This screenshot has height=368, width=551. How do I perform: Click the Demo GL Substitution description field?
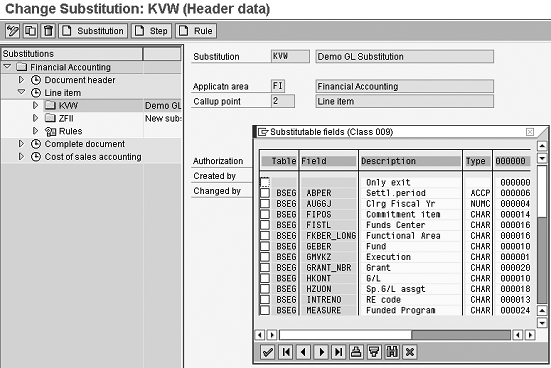coord(404,57)
